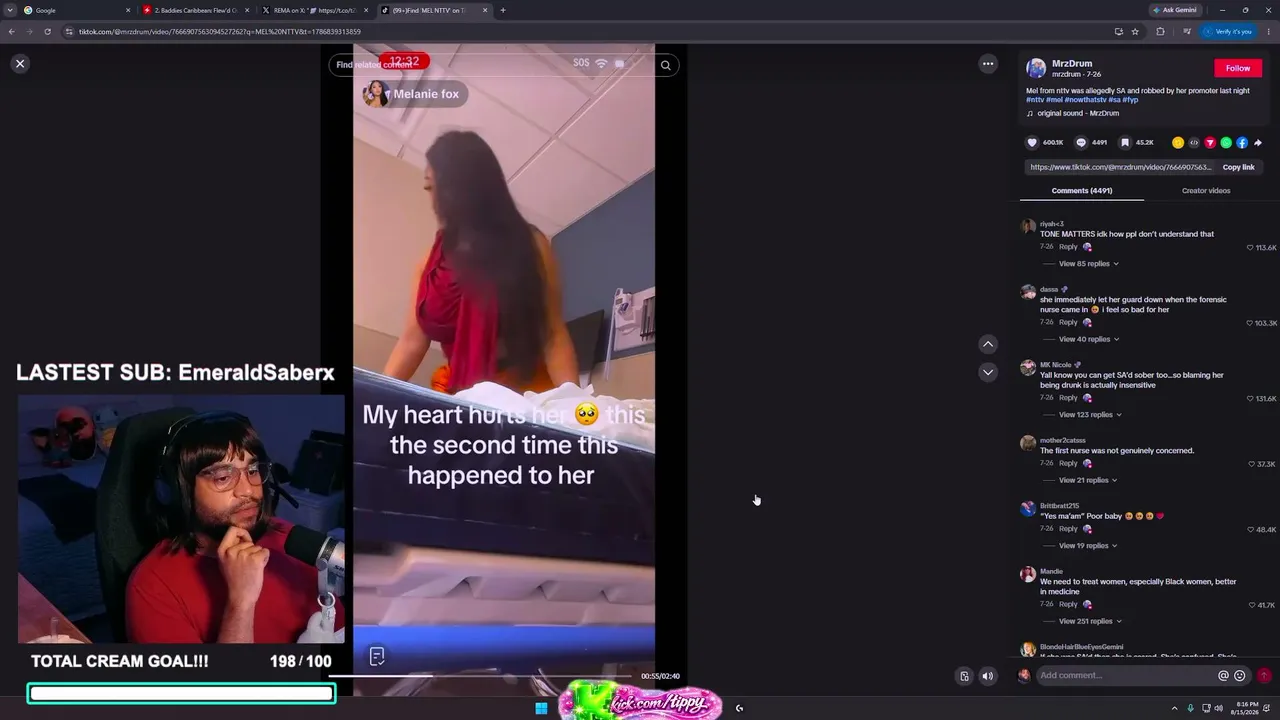This screenshot has width=1280, height=720.
Task: Expand View 85 replies under riyah comment
Action: 1088,264
